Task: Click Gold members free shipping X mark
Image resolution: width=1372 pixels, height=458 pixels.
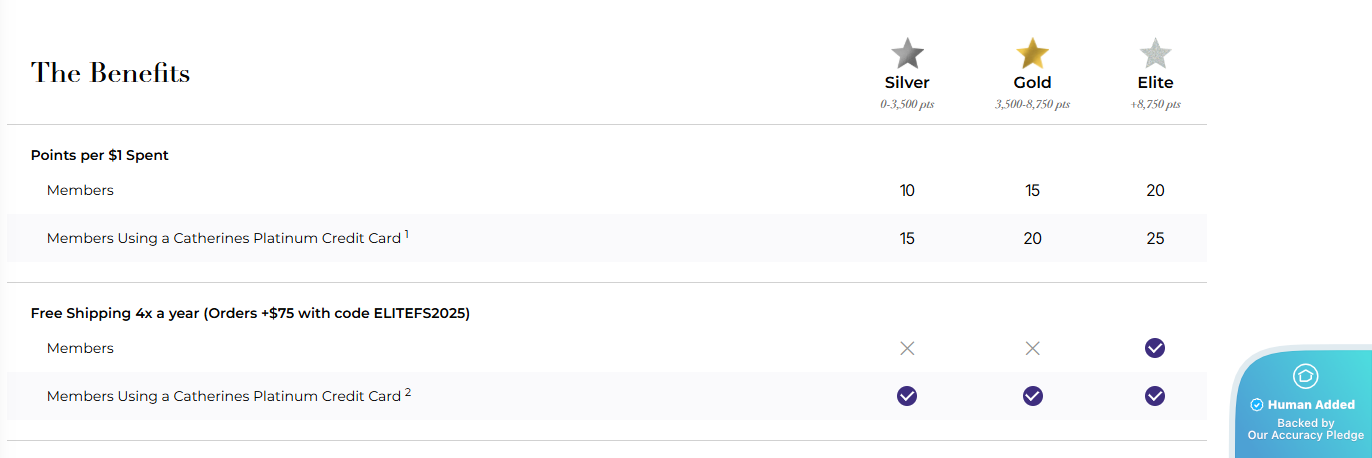Action: click(1032, 348)
